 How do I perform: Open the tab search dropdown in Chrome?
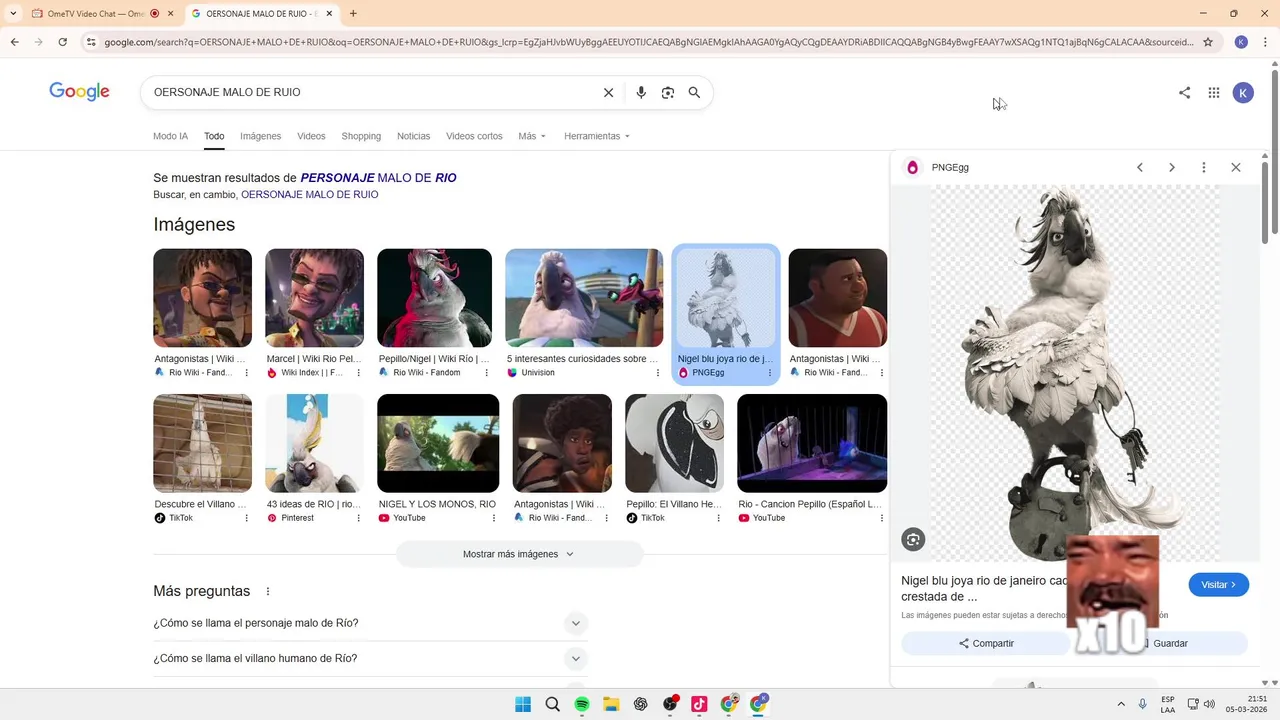13,14
